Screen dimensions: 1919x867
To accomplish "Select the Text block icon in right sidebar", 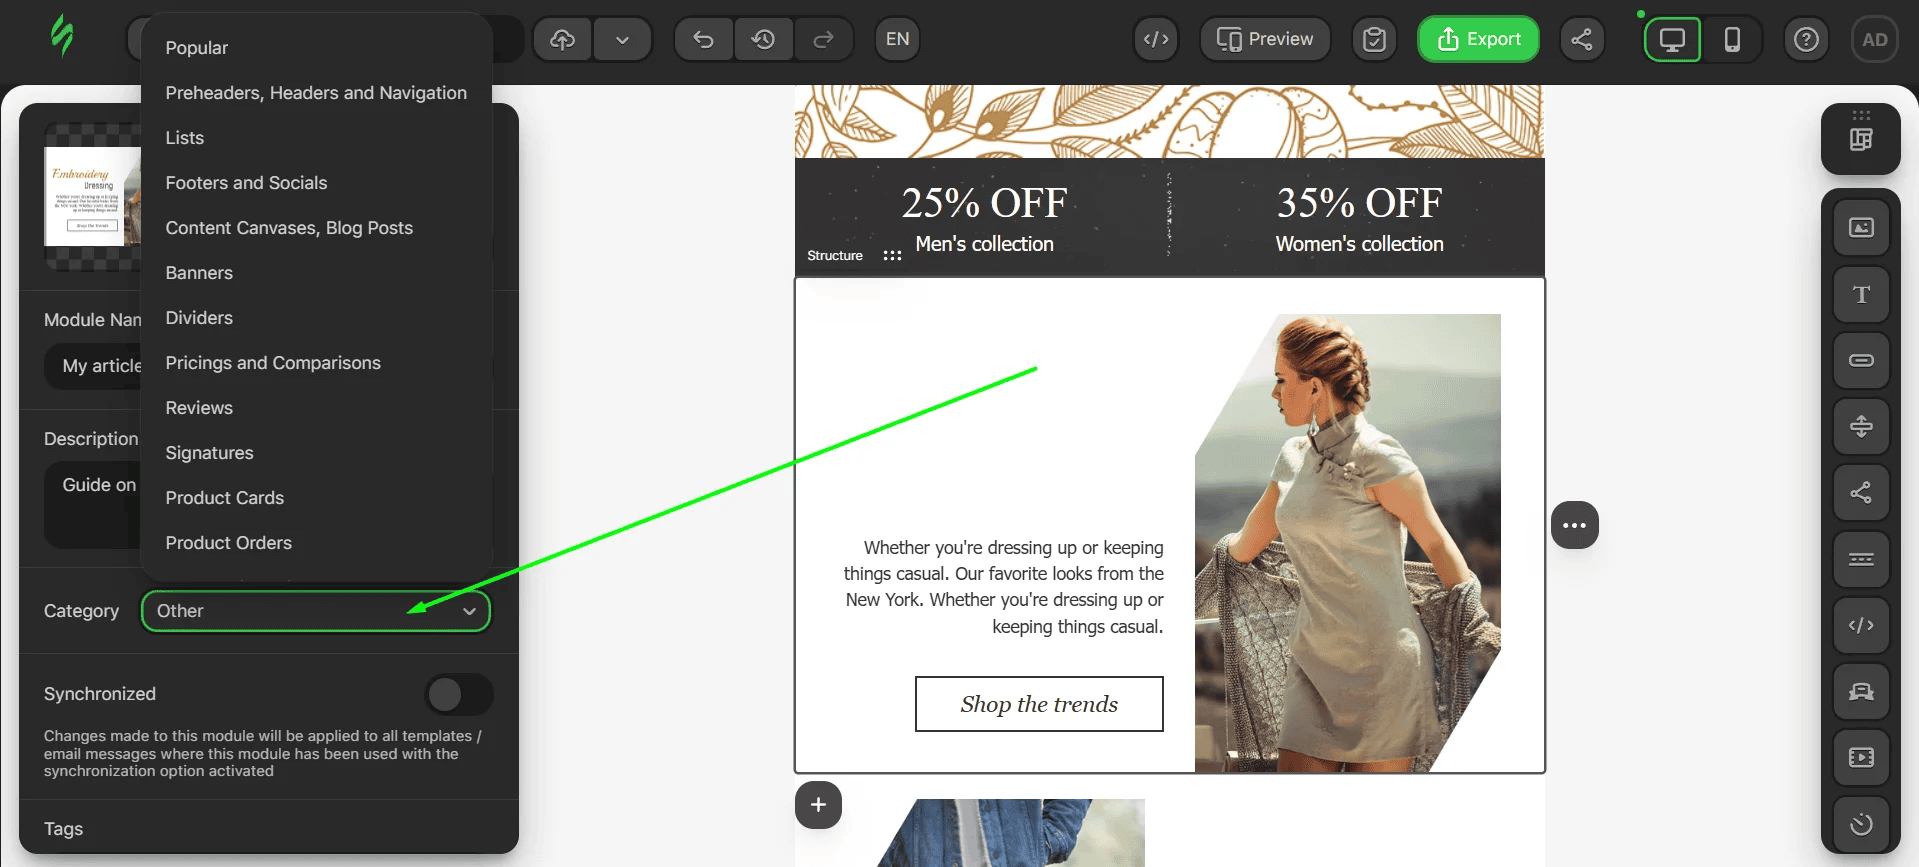I will point(1860,294).
